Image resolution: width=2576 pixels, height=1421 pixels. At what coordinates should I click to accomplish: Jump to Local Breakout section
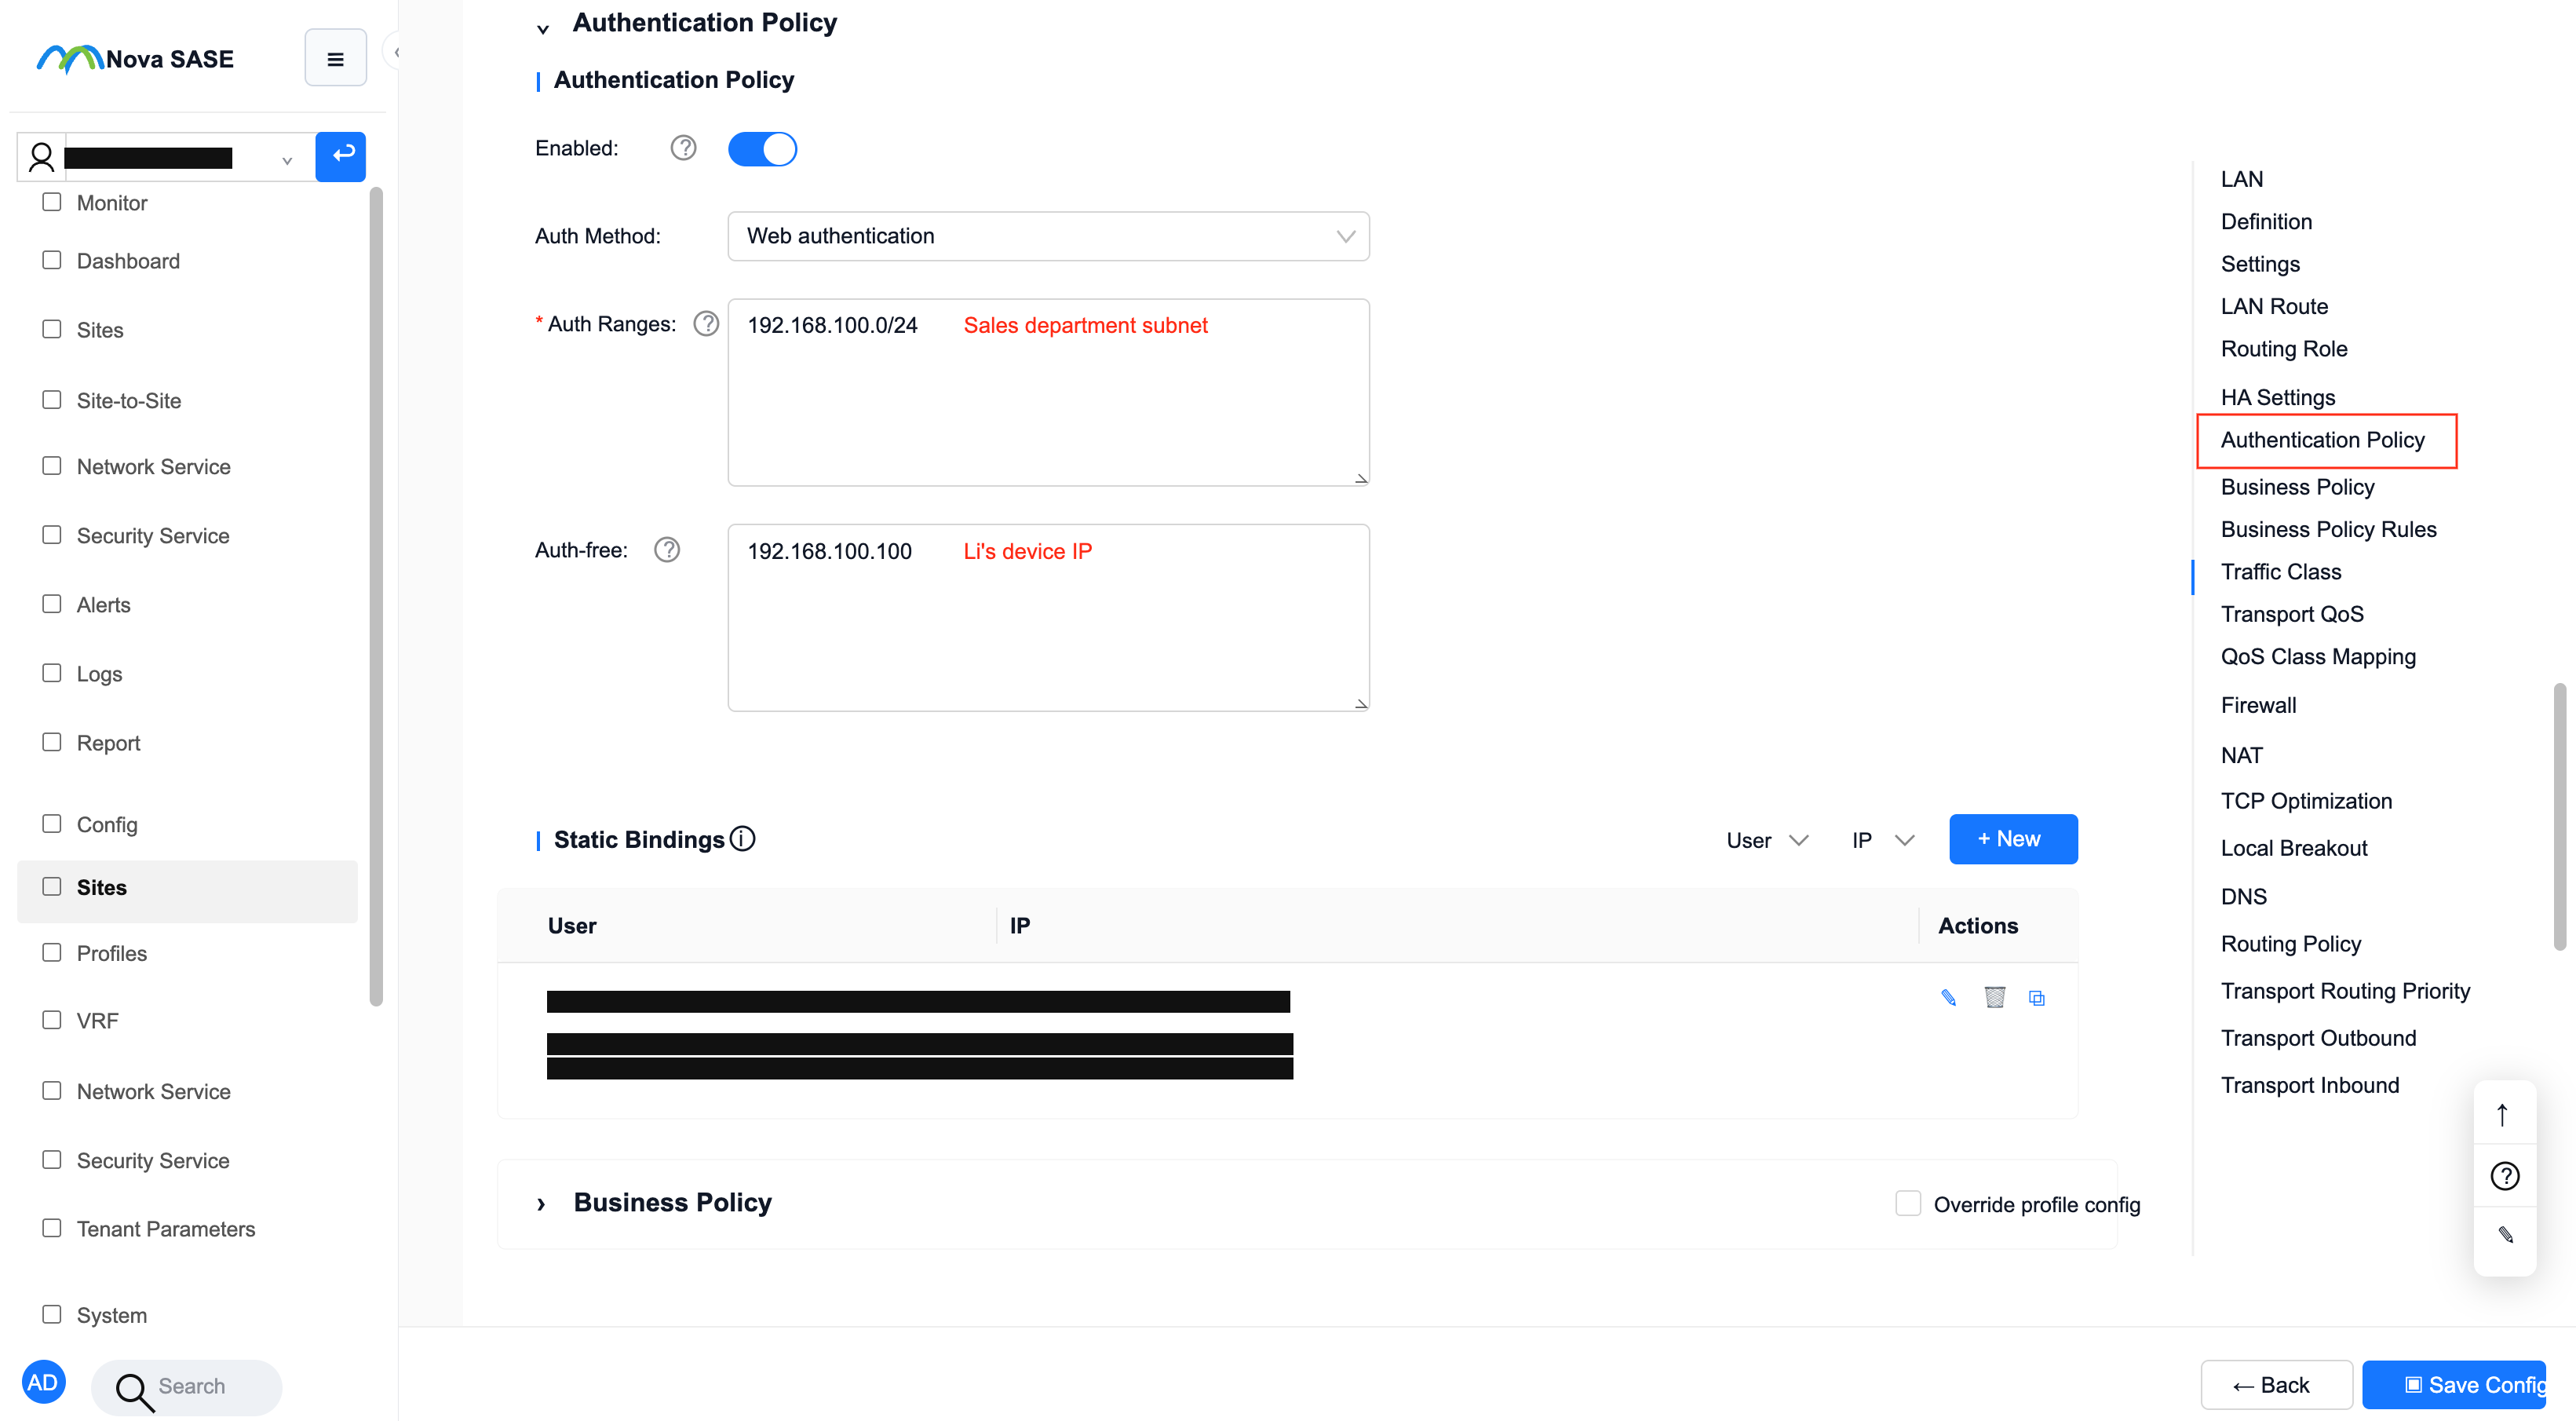pyautogui.click(x=2293, y=848)
